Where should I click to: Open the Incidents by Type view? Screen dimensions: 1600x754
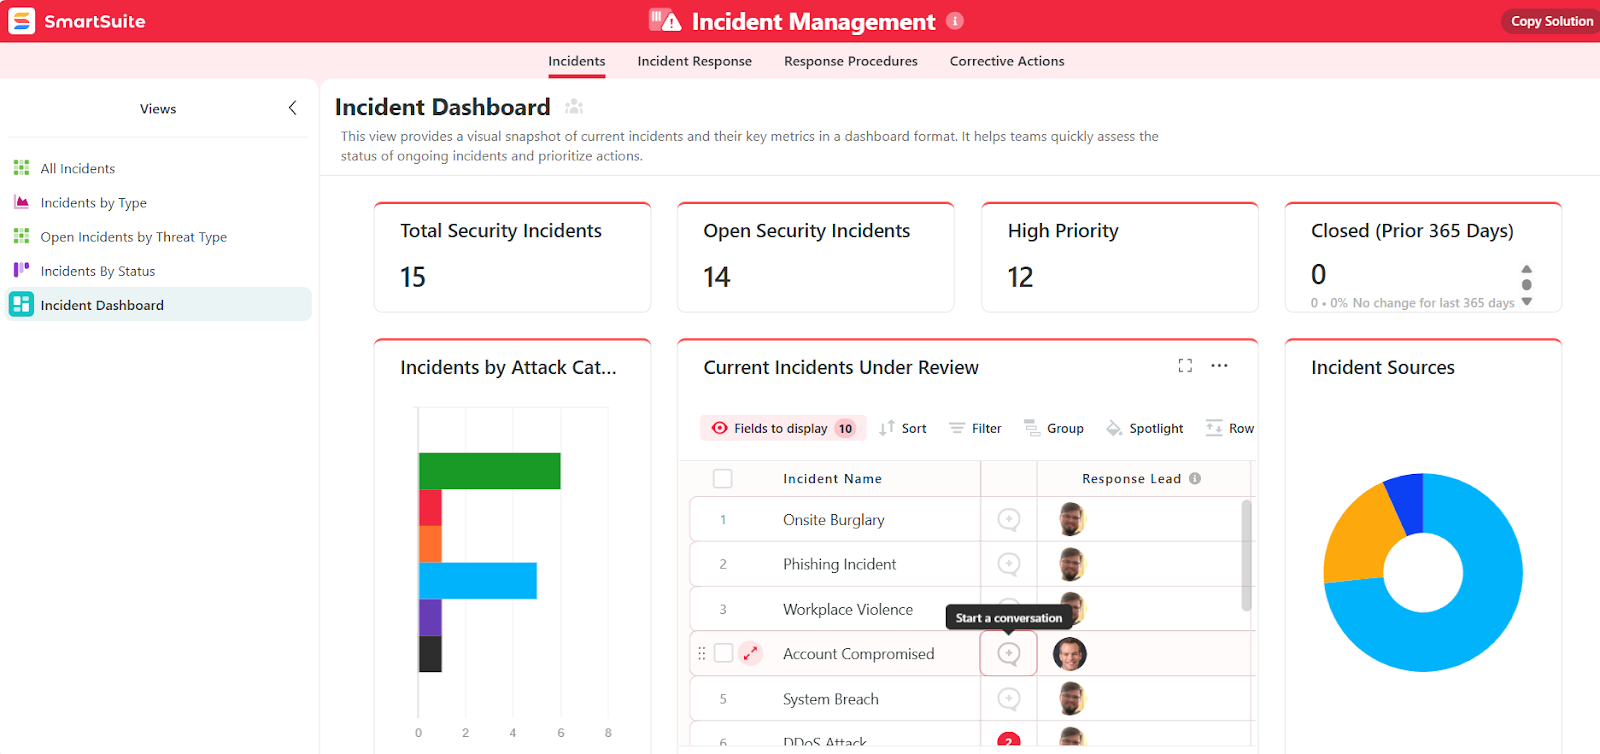point(93,203)
